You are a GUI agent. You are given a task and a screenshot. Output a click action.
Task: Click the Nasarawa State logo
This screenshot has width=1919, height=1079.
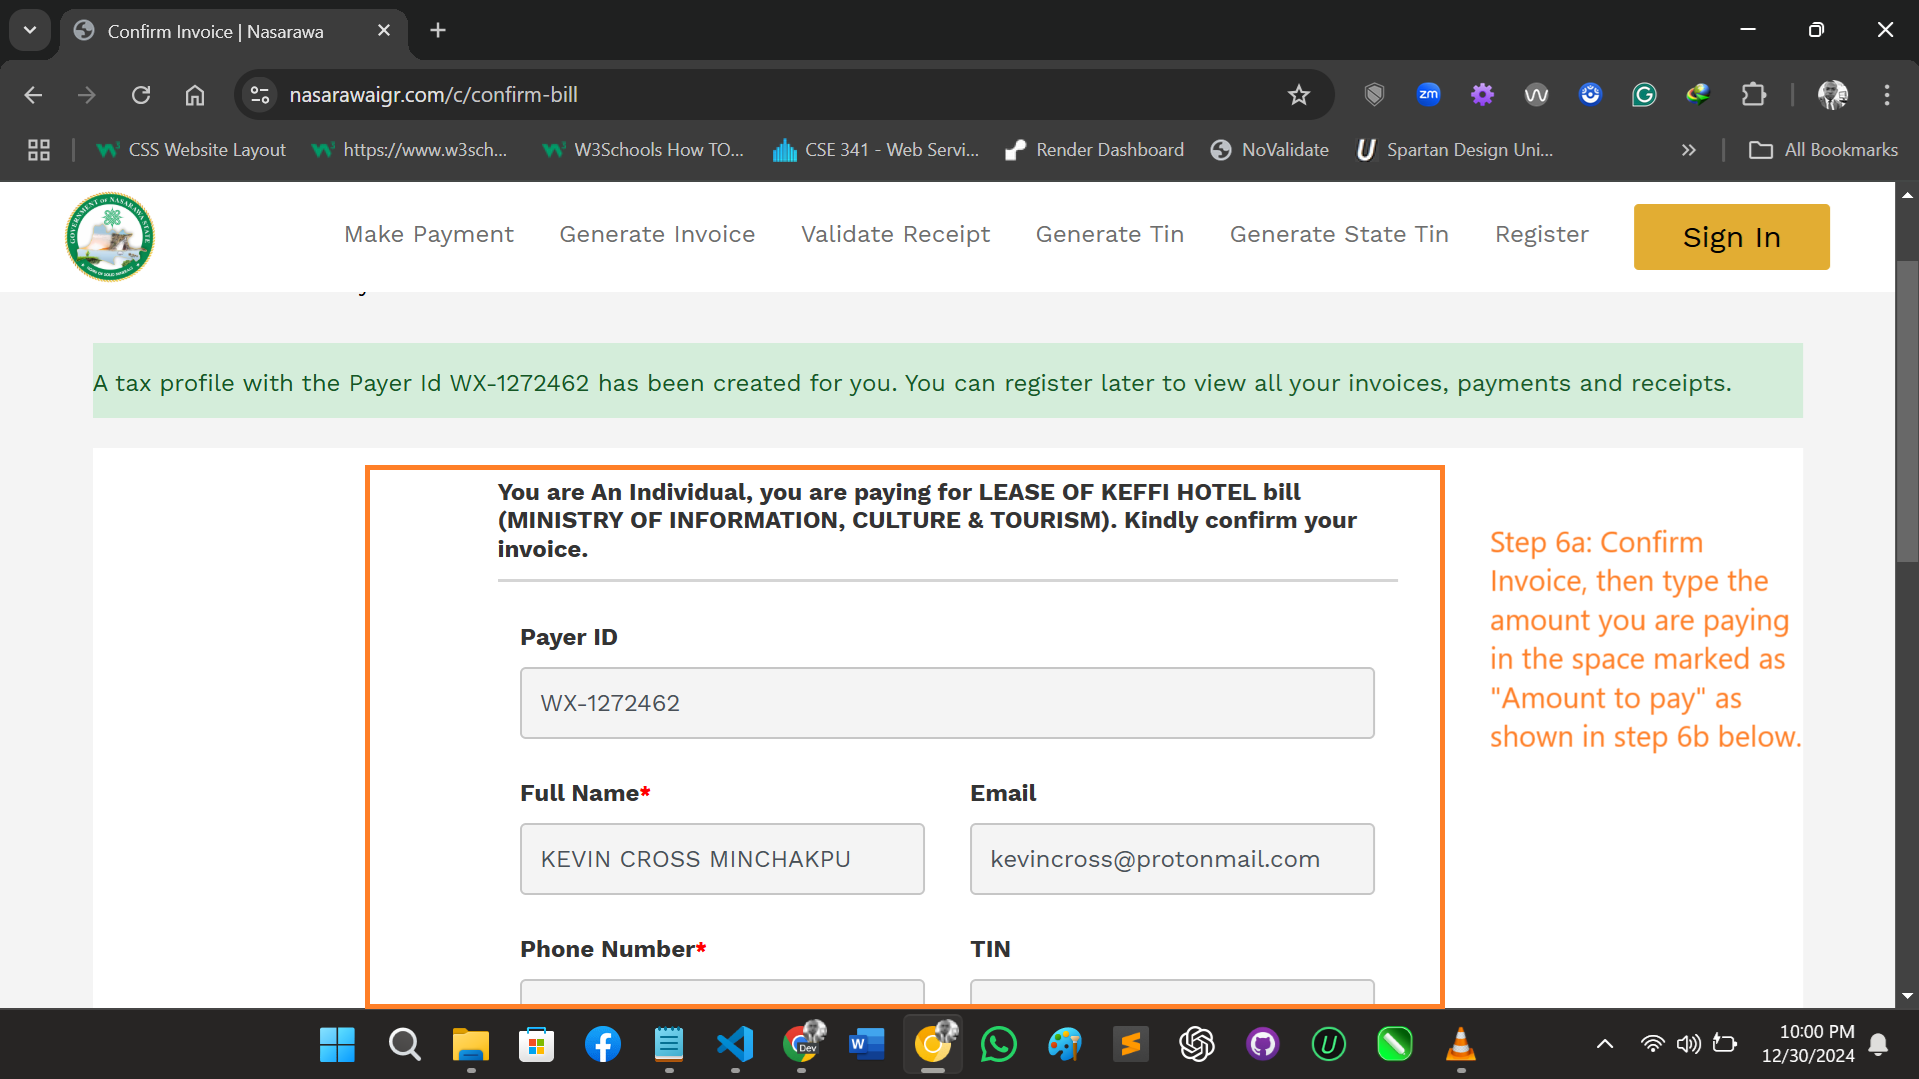click(x=110, y=237)
